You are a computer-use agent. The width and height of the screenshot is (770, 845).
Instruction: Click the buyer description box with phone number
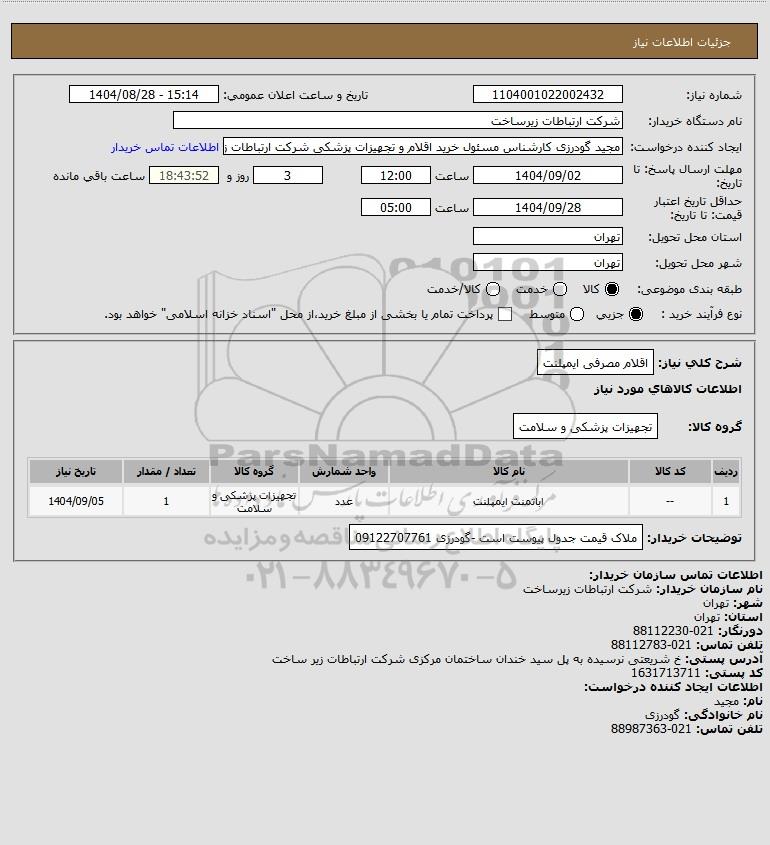pyautogui.click(x=496, y=537)
